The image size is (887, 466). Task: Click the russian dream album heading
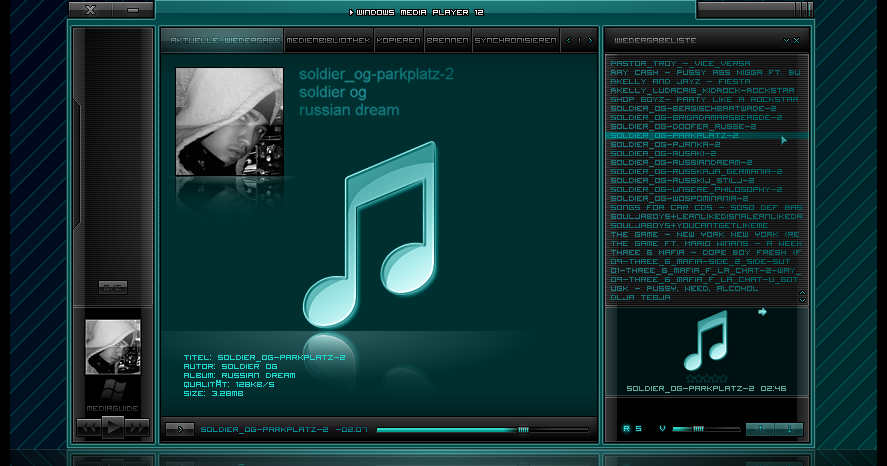[x=349, y=110]
